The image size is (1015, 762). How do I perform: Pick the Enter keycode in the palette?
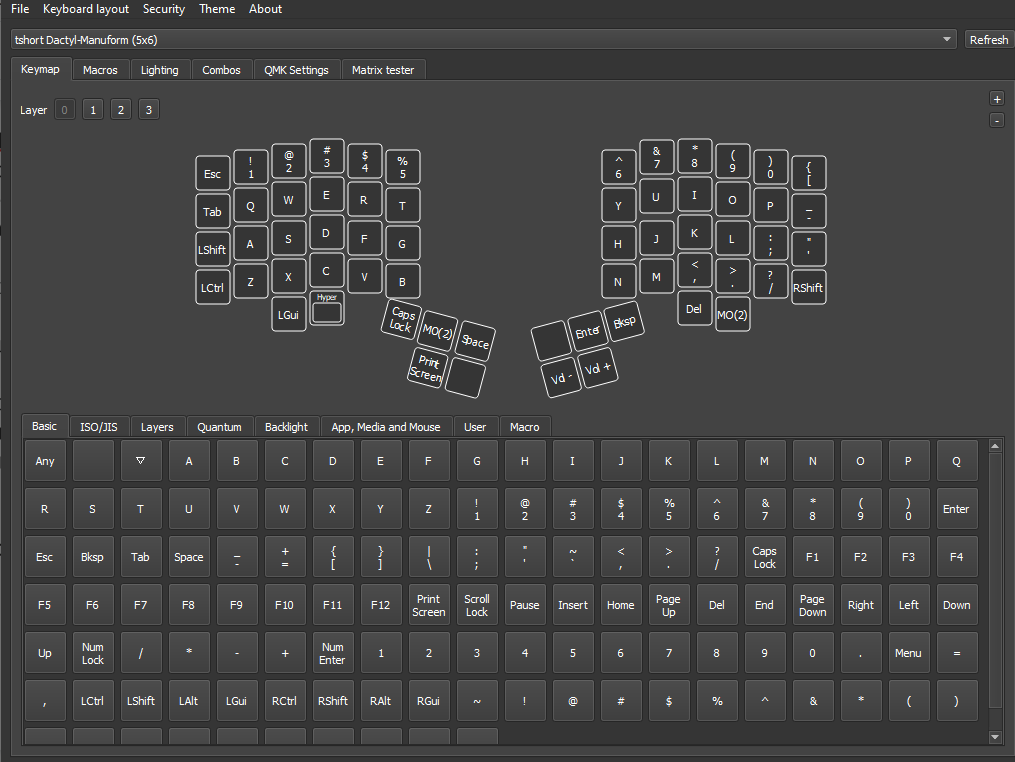pos(956,509)
